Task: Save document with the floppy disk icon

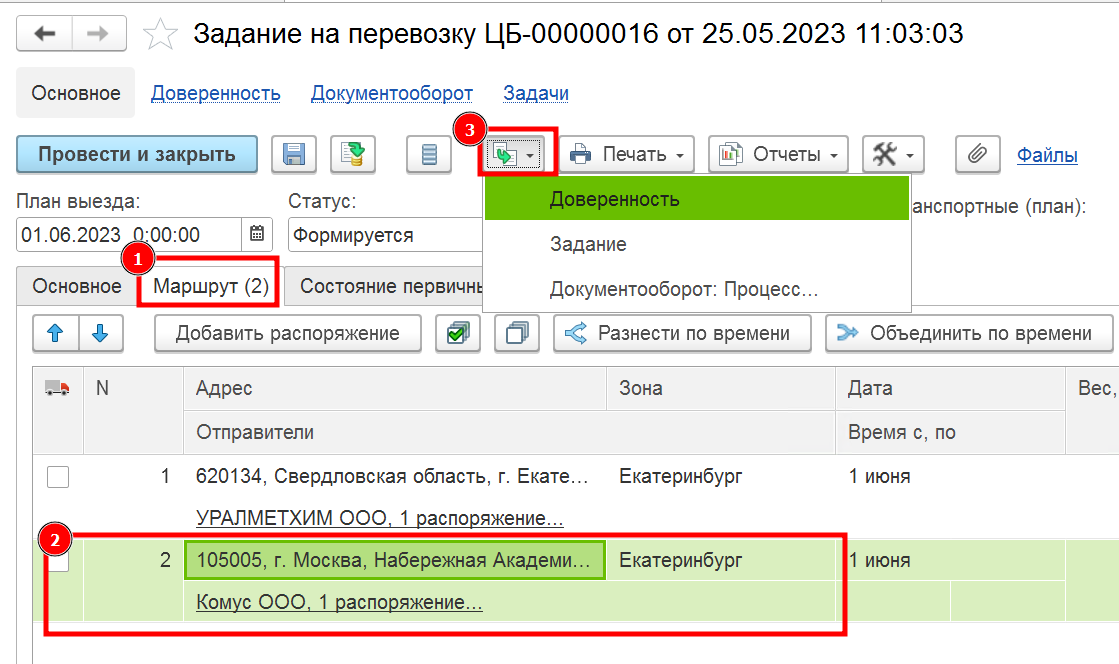Action: coord(294,154)
